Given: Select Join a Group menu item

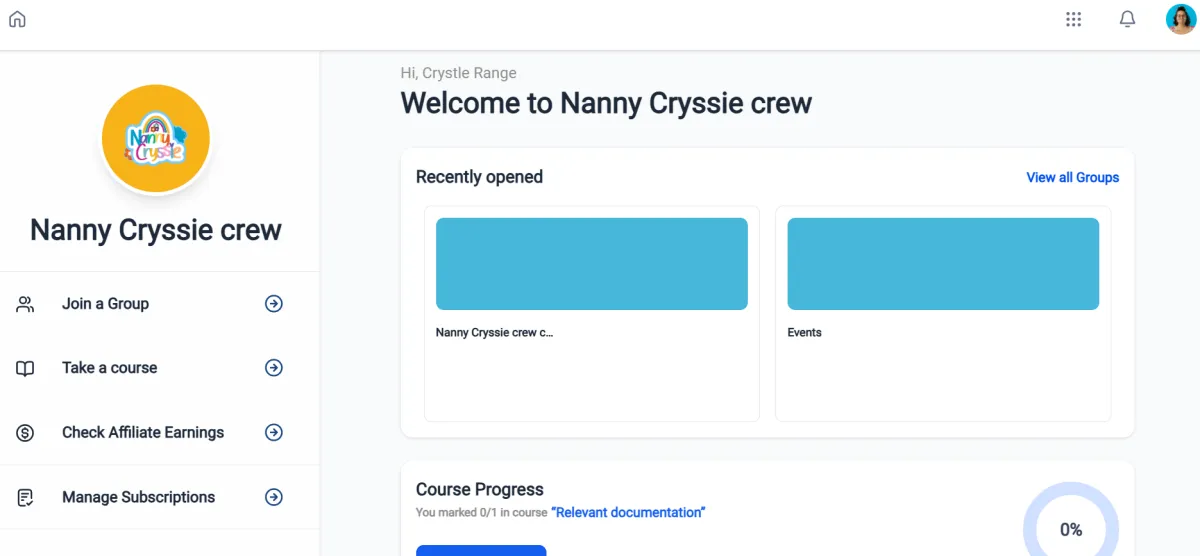Looking at the screenshot, I should click(x=105, y=304).
